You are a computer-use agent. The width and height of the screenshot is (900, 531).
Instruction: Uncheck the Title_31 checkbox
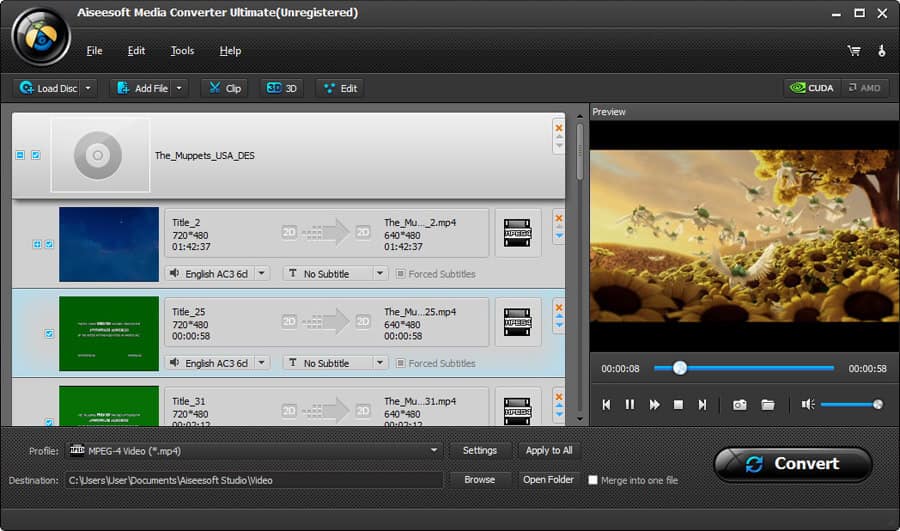(x=49, y=423)
